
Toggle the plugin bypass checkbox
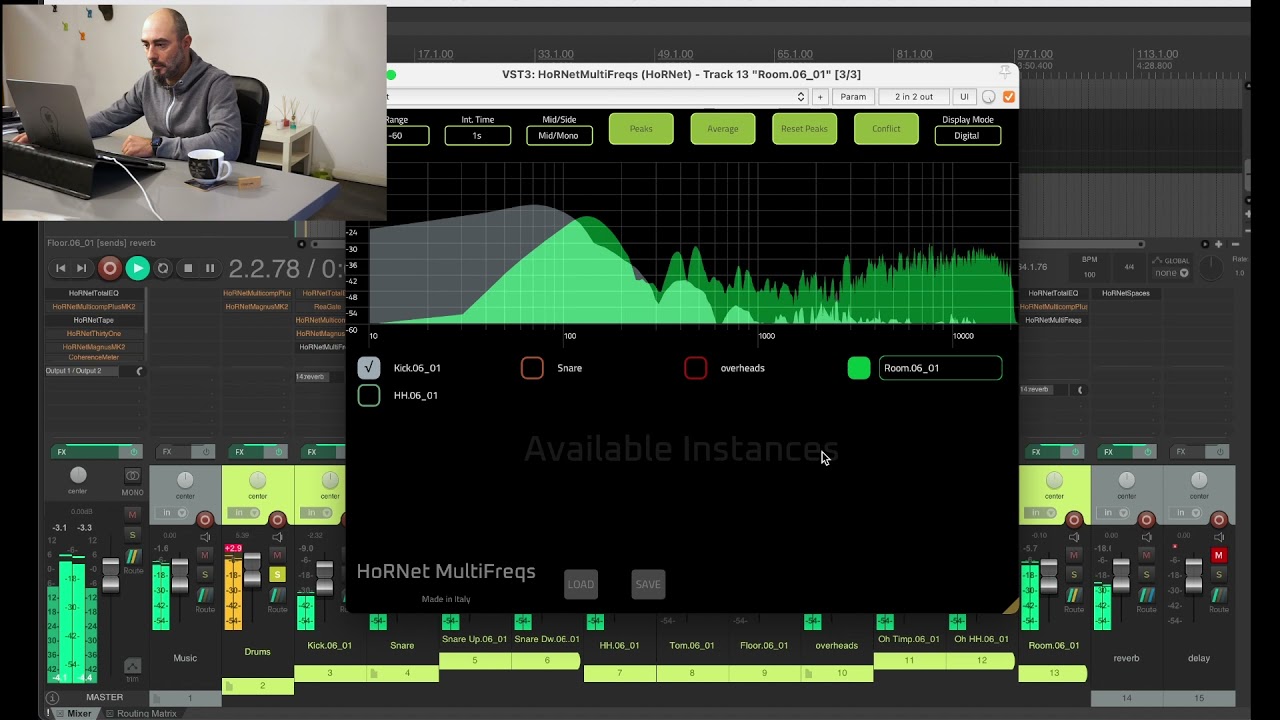point(1008,97)
